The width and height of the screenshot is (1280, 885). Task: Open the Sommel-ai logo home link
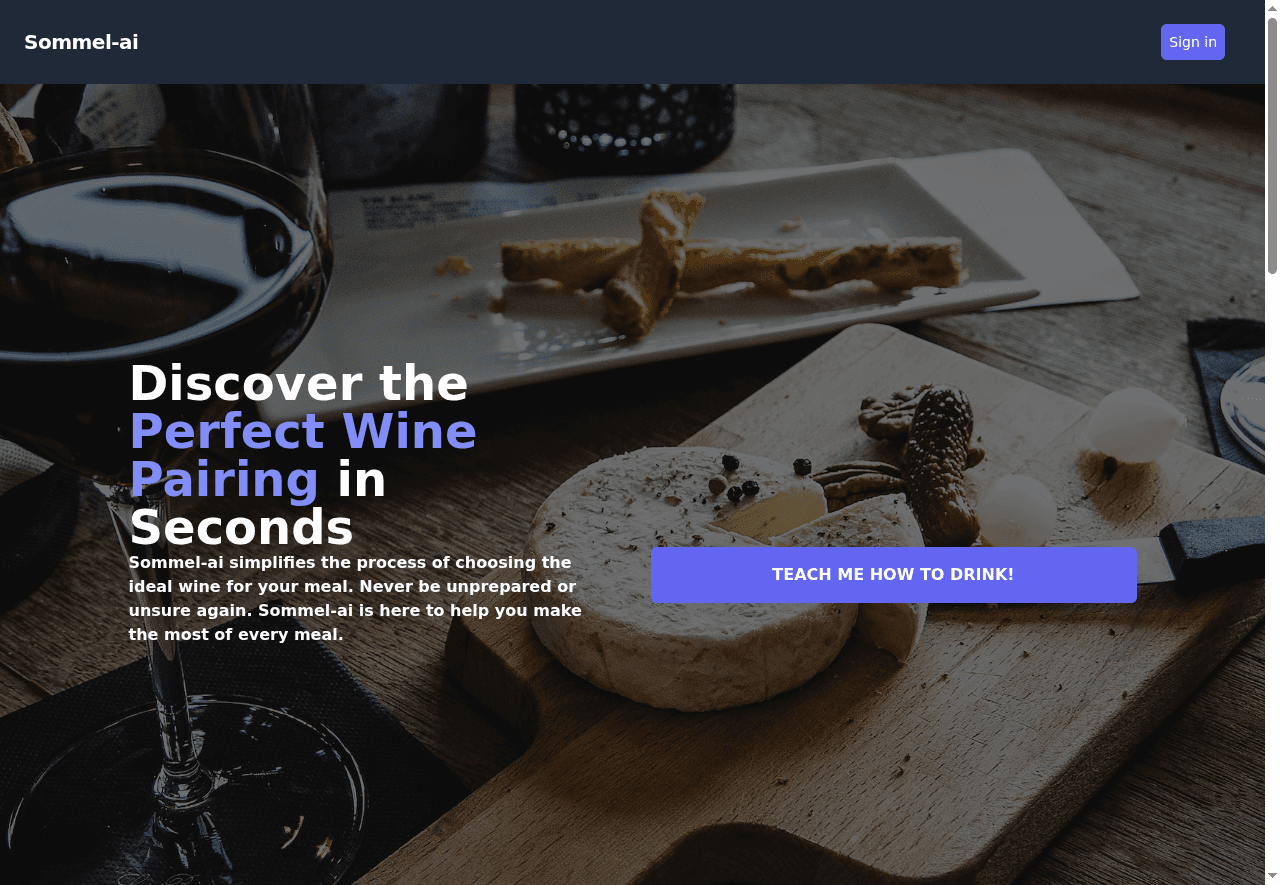click(81, 42)
